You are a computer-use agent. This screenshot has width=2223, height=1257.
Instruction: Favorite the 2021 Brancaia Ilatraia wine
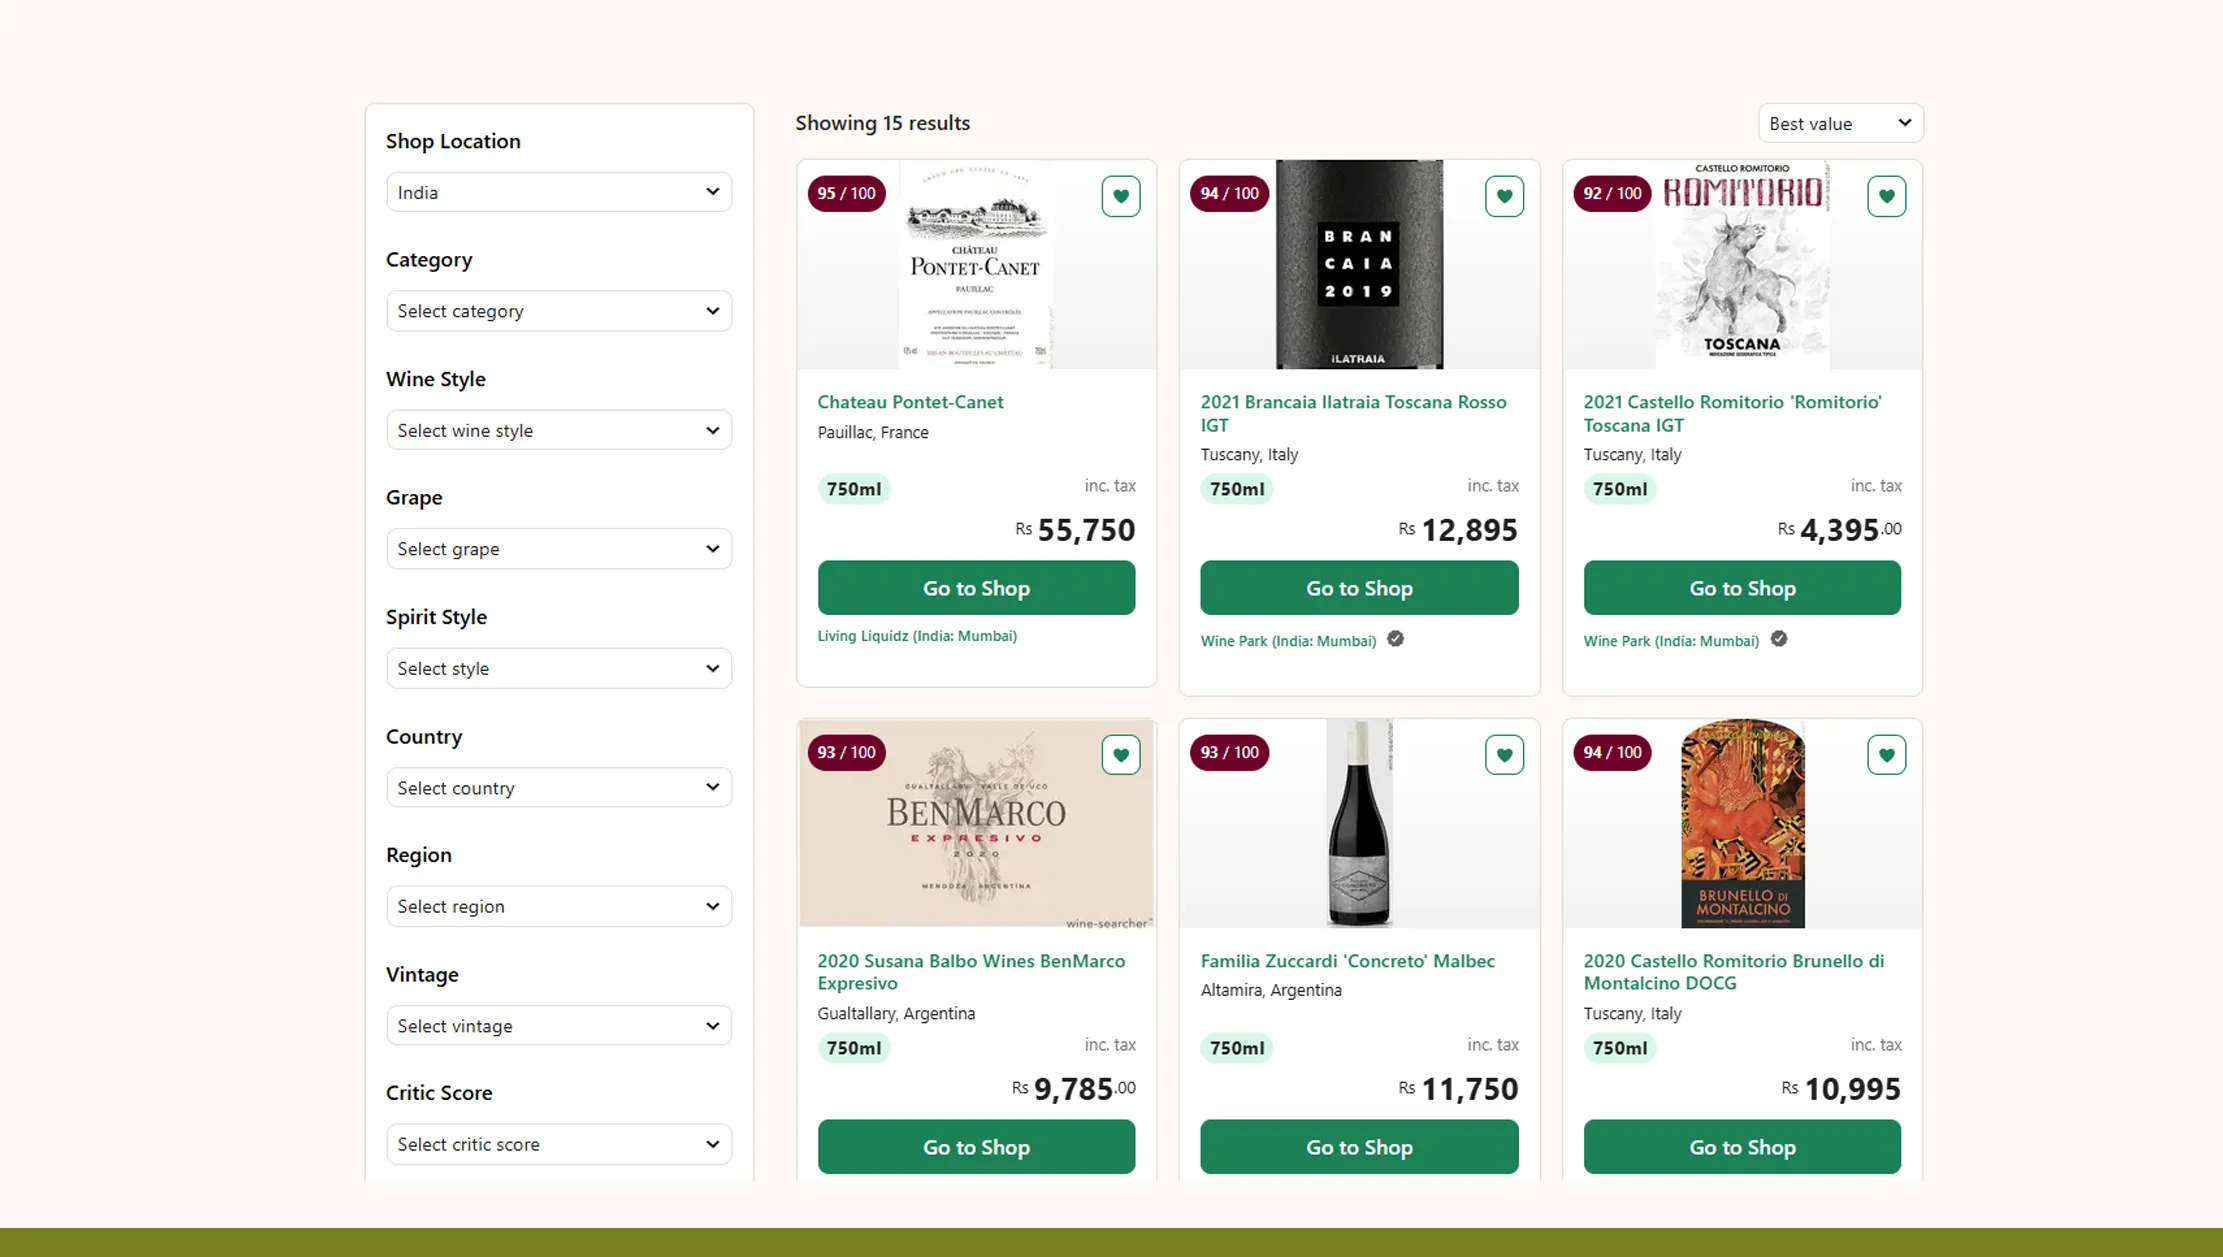click(x=1504, y=196)
